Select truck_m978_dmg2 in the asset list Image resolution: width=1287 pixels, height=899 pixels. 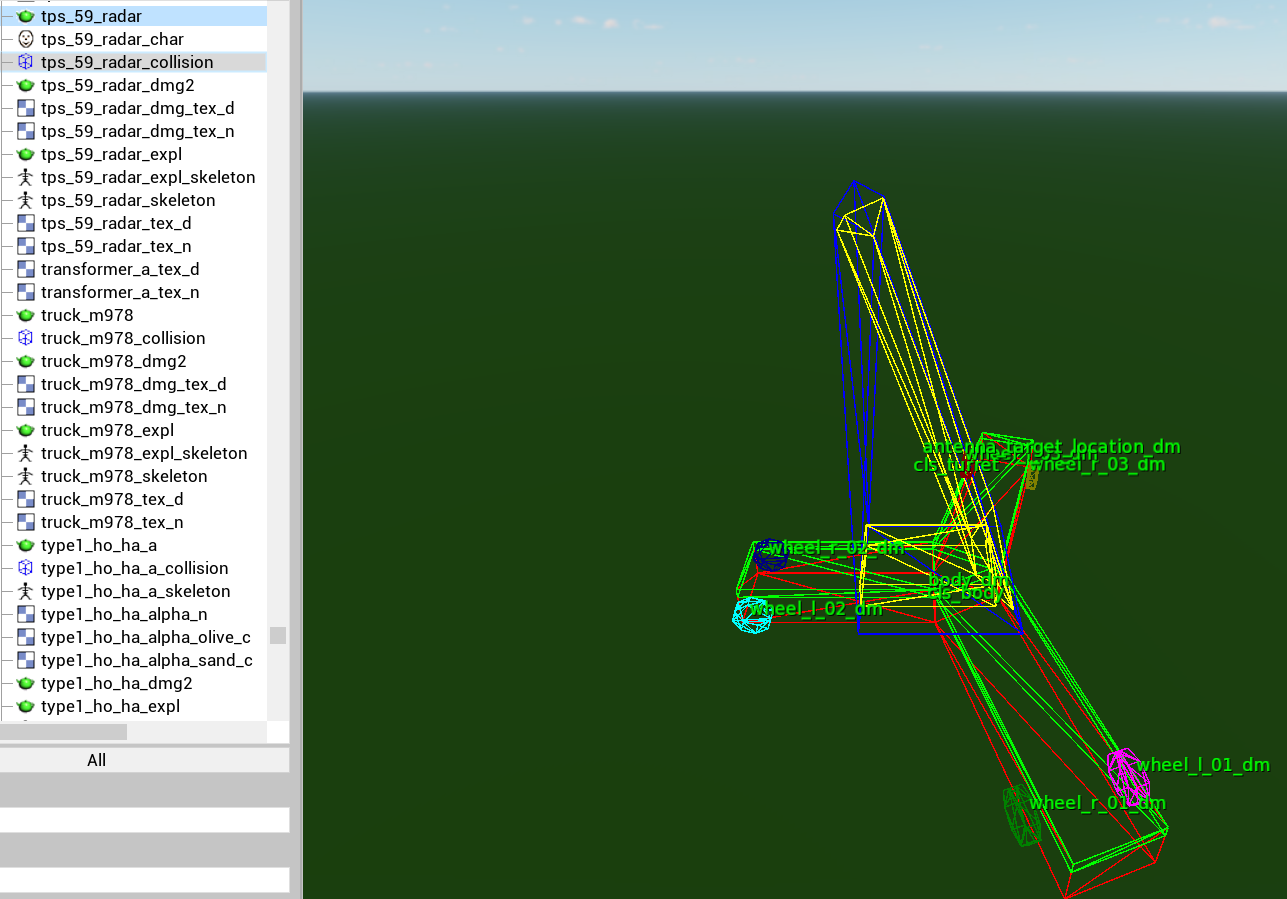(113, 361)
